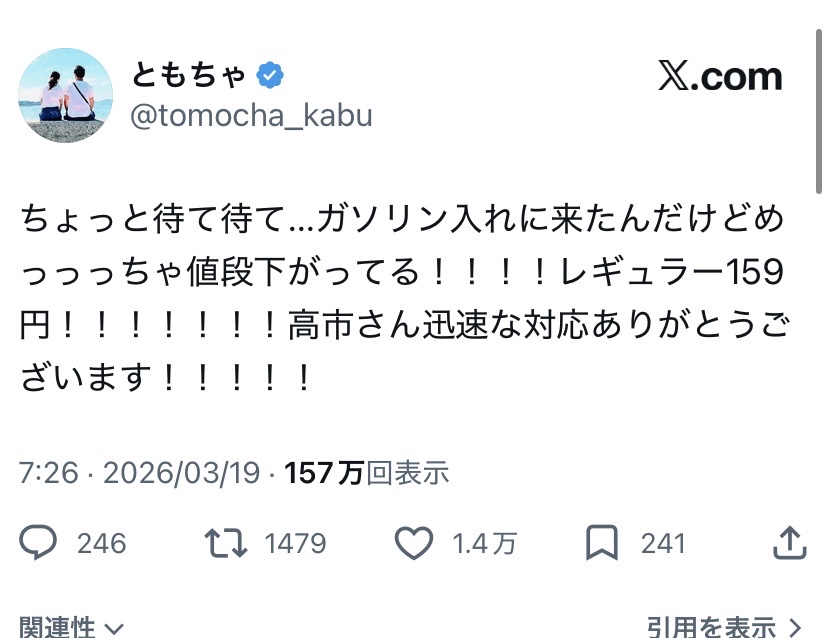828x638 pixels.
Task: Like the post with the heart icon
Action: coord(412,543)
